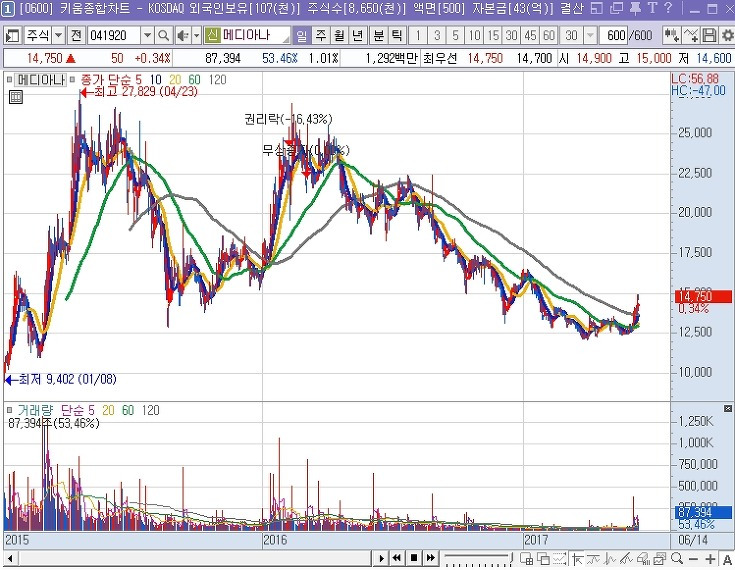This screenshot has width=735, height=570.
Task: Select the daily 일 period toggle
Action: [x=301, y=35]
